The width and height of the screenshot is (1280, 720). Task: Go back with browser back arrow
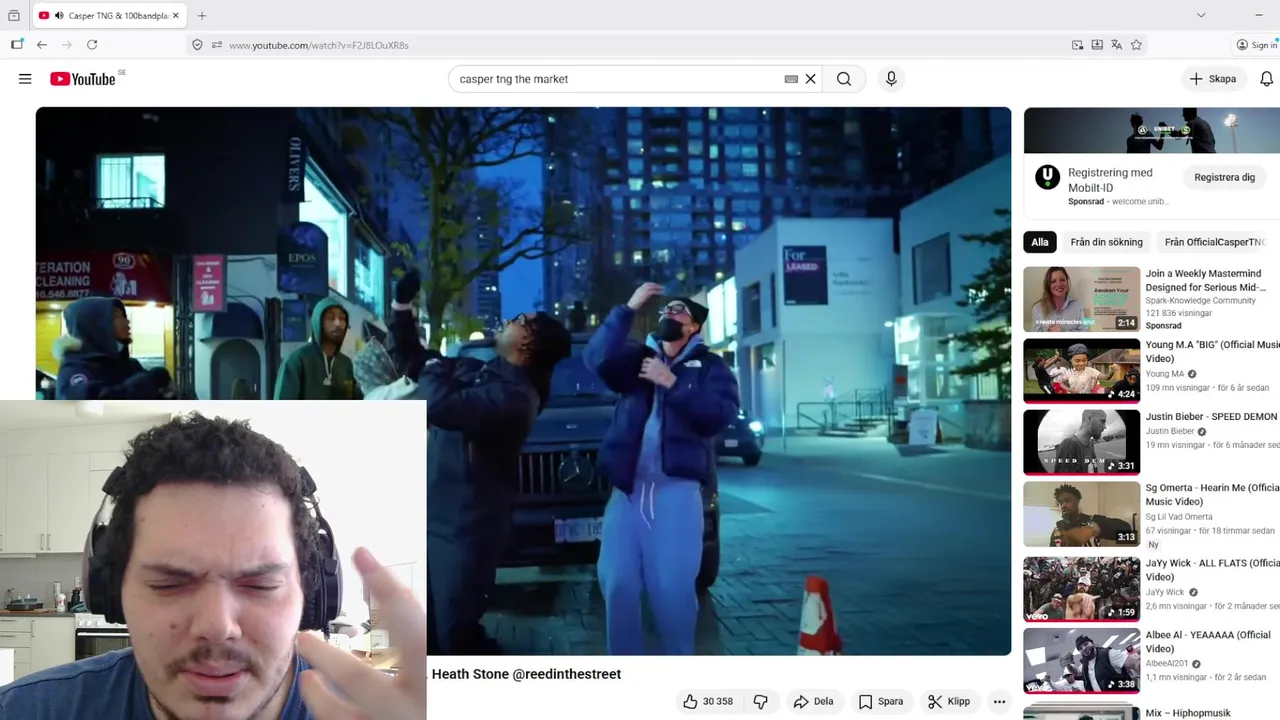coord(42,45)
